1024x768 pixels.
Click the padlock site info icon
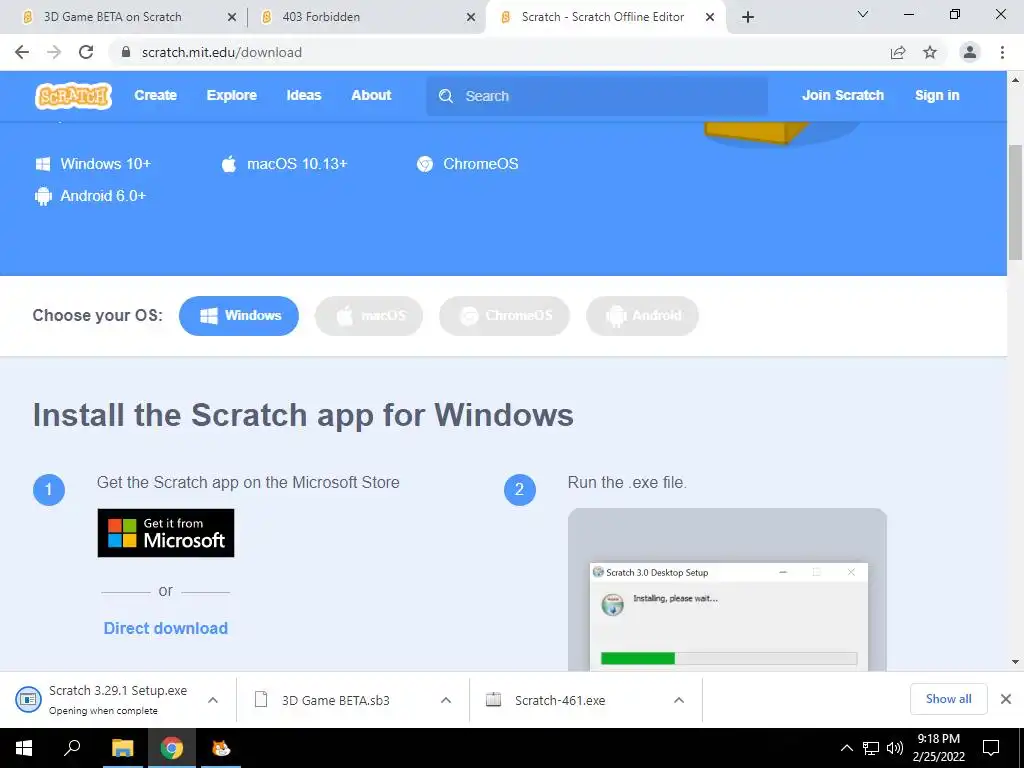(126, 52)
